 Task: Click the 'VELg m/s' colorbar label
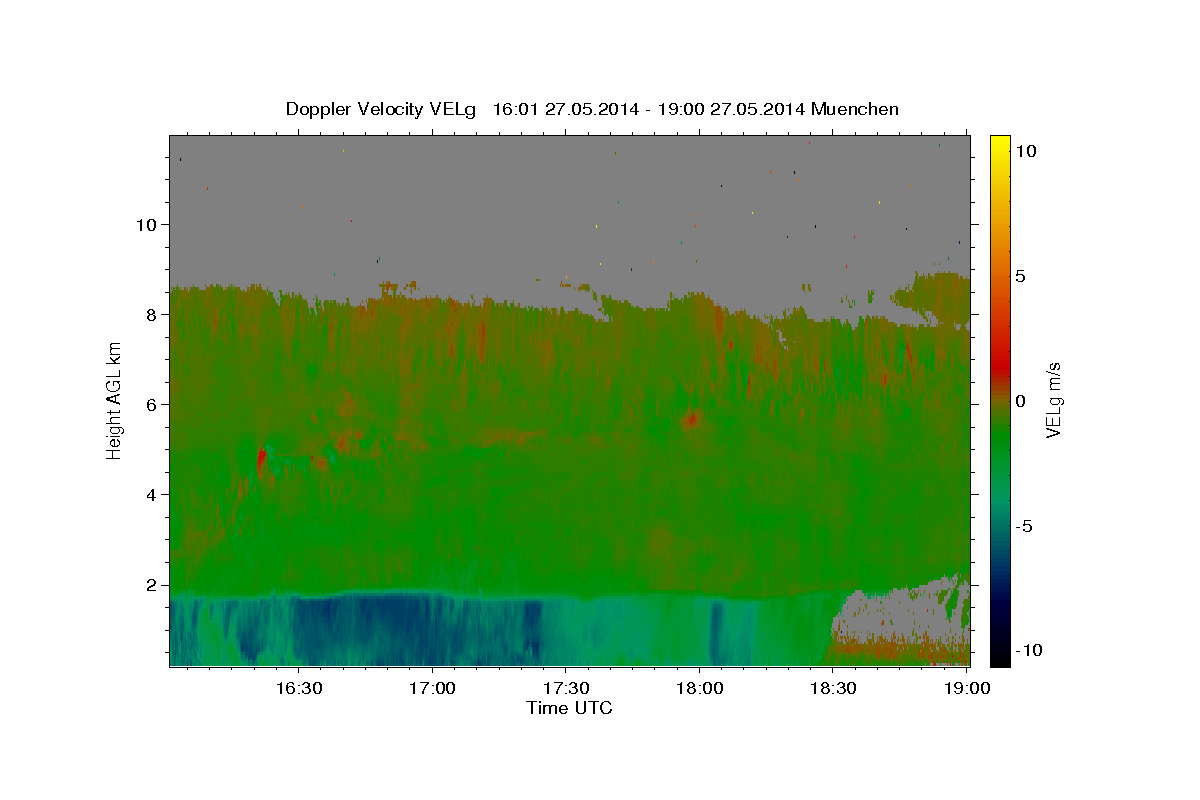(x=1053, y=401)
